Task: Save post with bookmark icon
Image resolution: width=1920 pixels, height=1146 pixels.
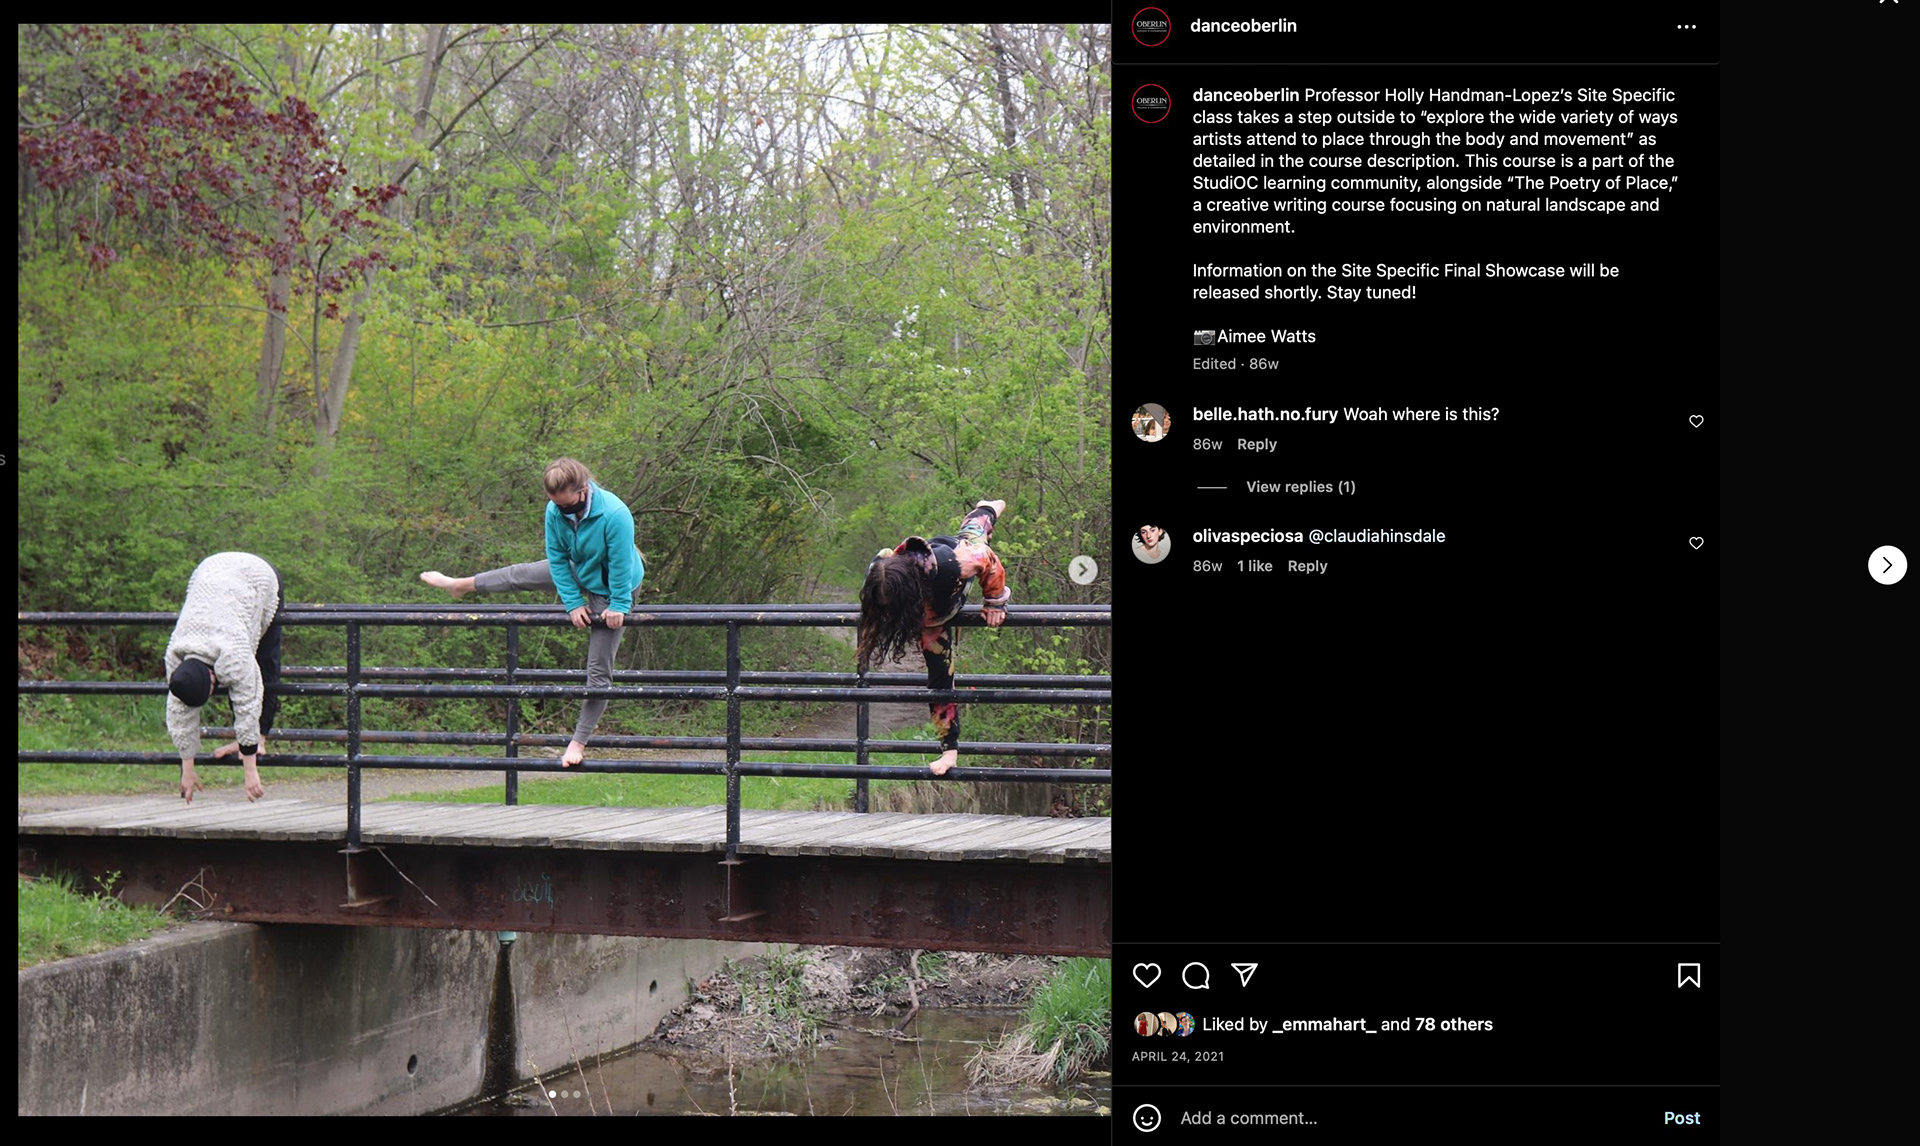Action: click(1689, 975)
